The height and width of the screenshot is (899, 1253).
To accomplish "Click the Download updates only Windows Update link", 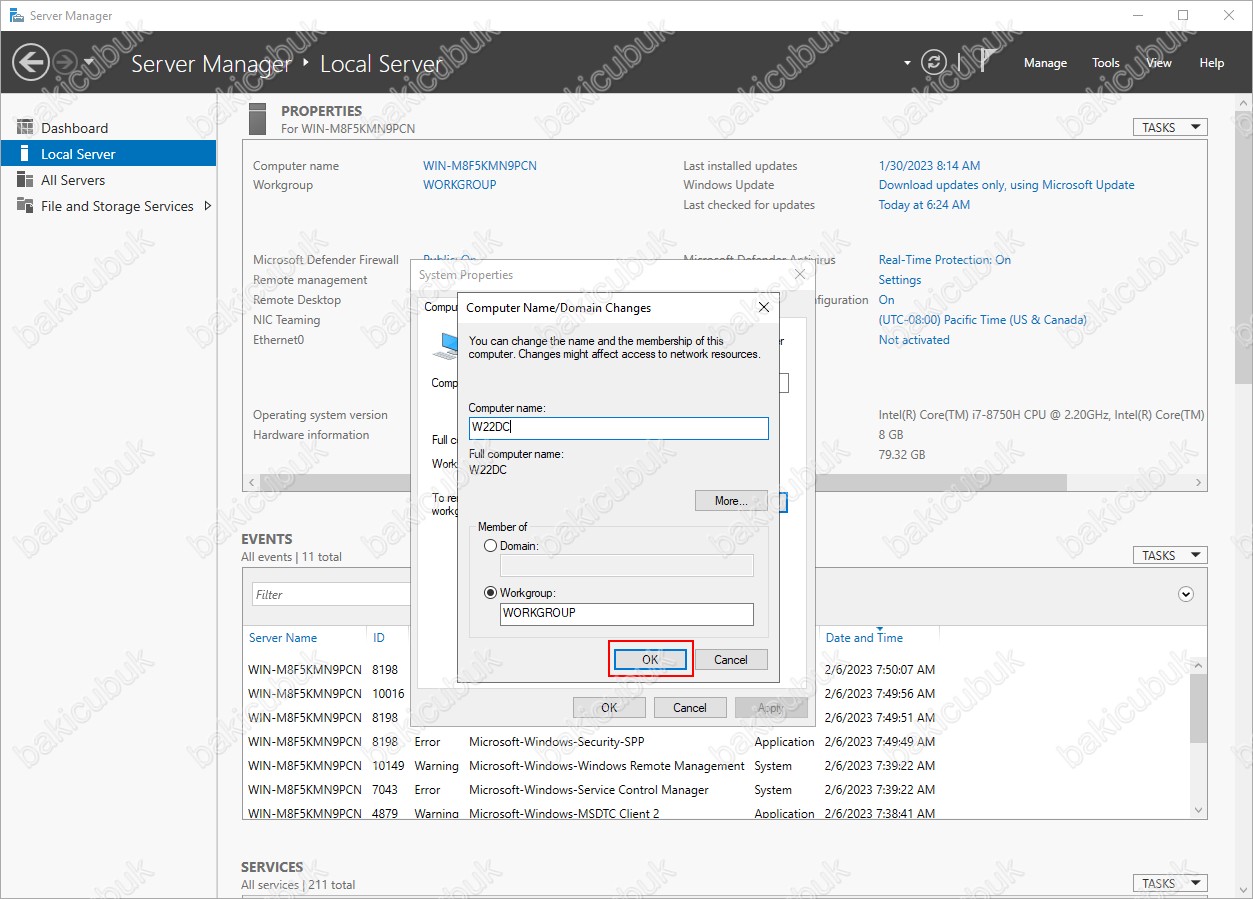I will (x=1007, y=185).
